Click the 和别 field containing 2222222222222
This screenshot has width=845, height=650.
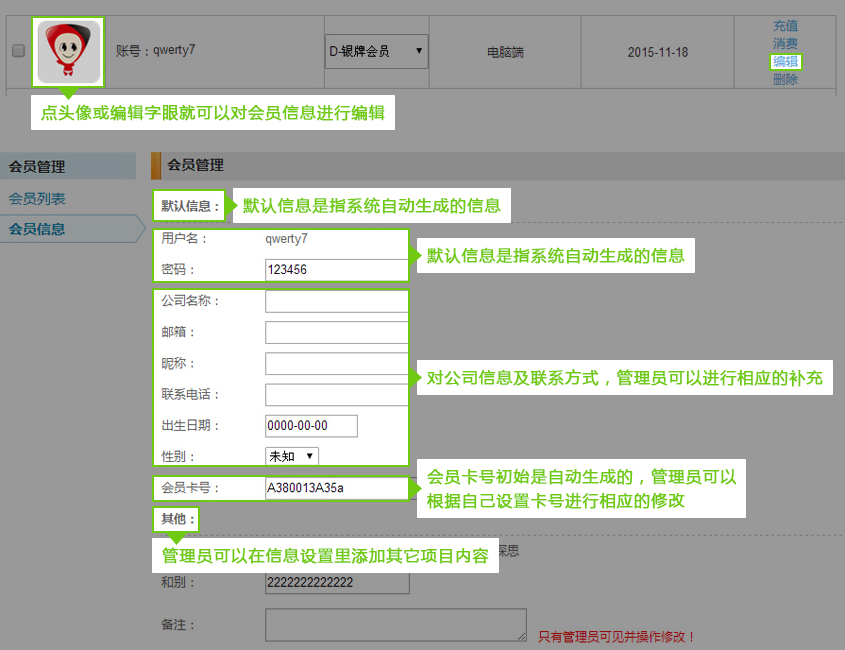(337, 583)
